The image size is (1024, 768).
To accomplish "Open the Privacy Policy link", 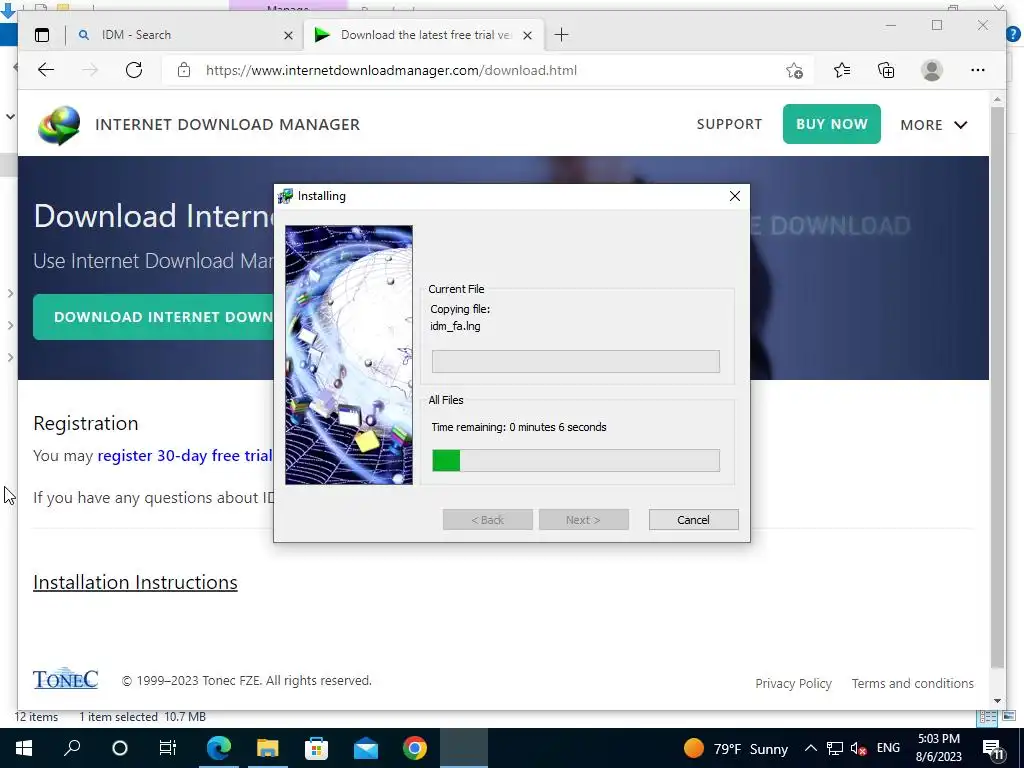I will tap(793, 683).
